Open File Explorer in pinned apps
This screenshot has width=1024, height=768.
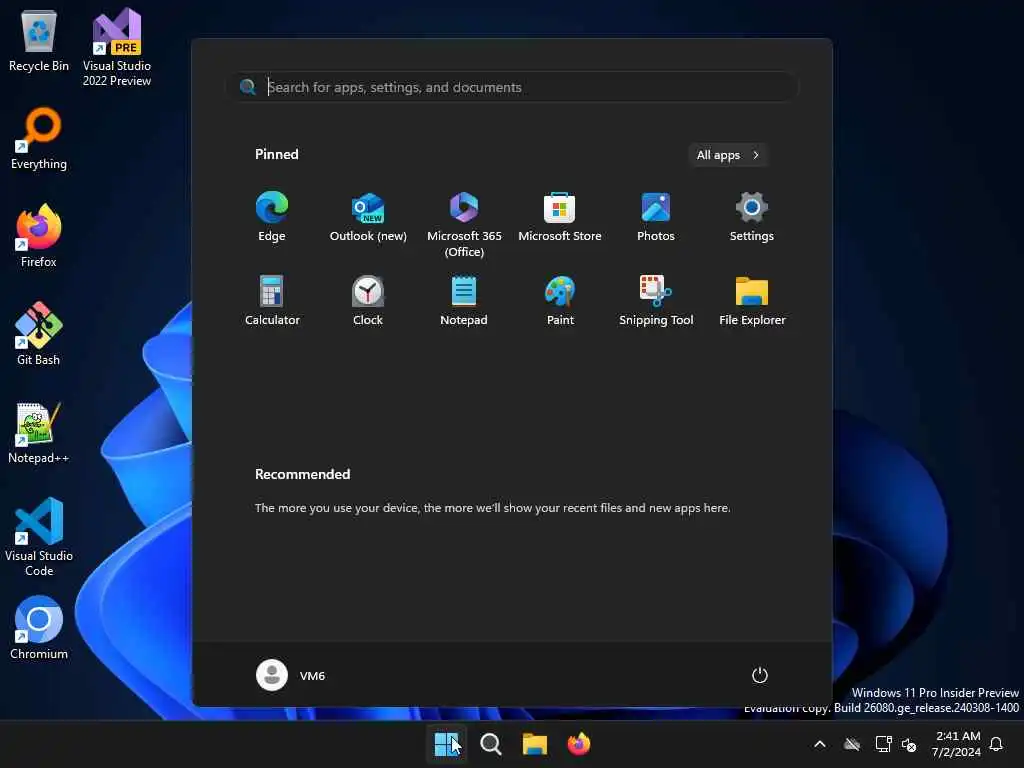pyautogui.click(x=752, y=300)
